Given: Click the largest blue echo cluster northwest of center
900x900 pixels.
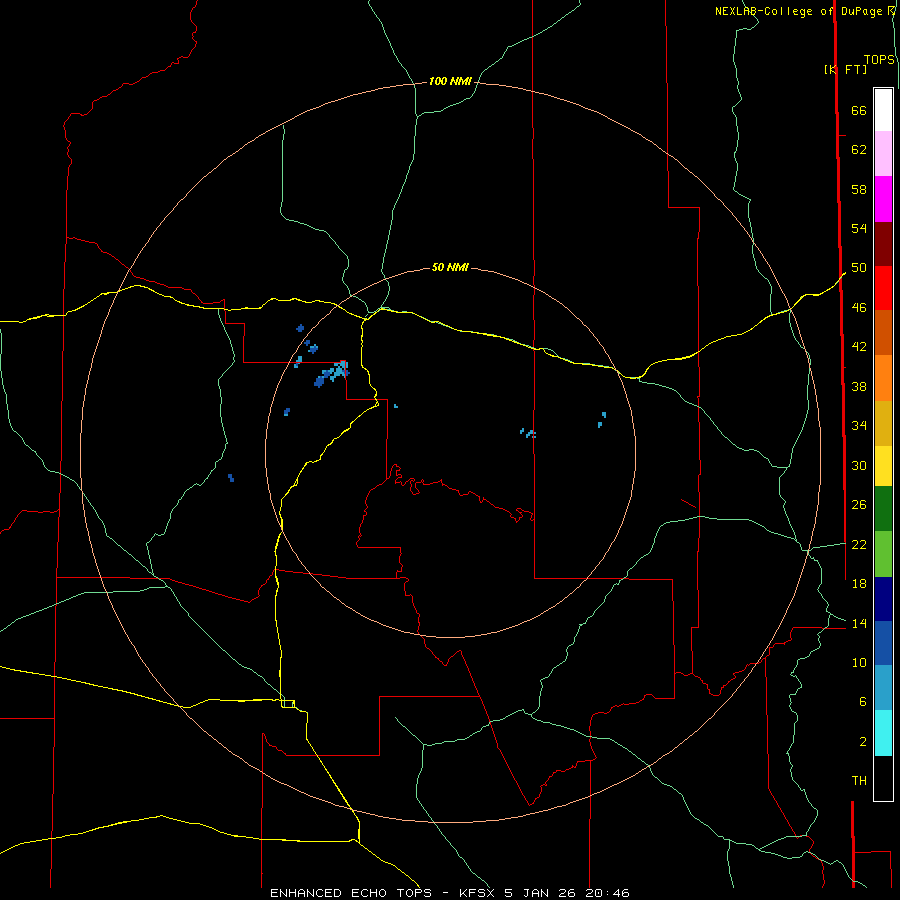Looking at the screenshot, I should [332, 374].
